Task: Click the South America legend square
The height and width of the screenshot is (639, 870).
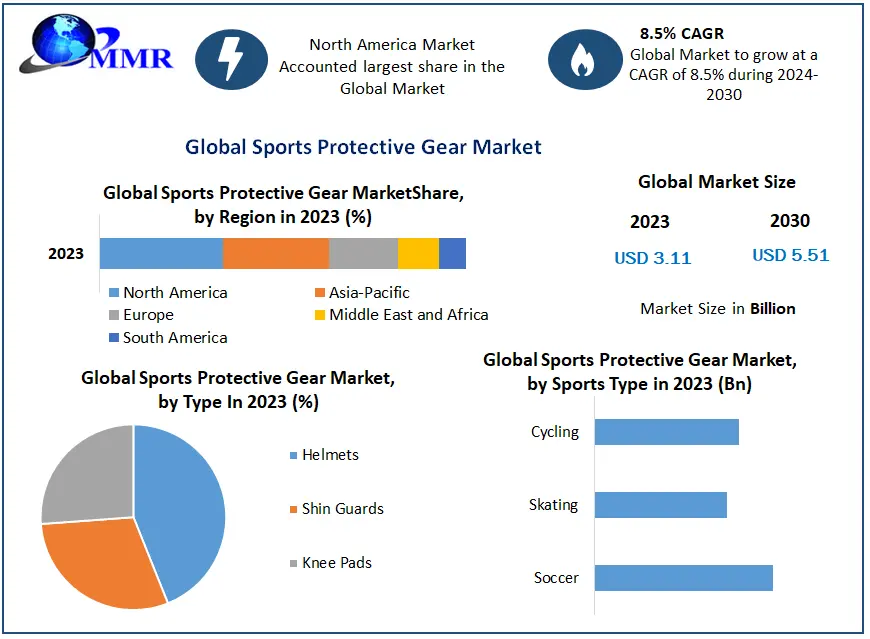Action: (113, 338)
